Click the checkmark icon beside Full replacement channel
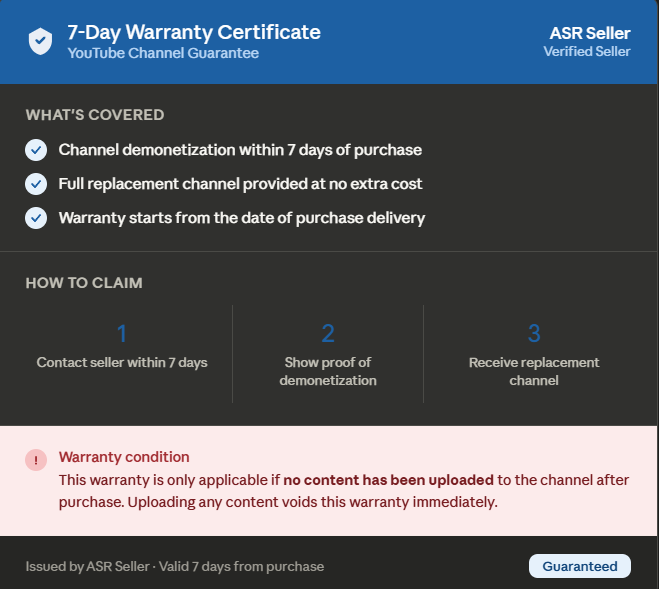The width and height of the screenshot is (659, 589). coord(36,184)
